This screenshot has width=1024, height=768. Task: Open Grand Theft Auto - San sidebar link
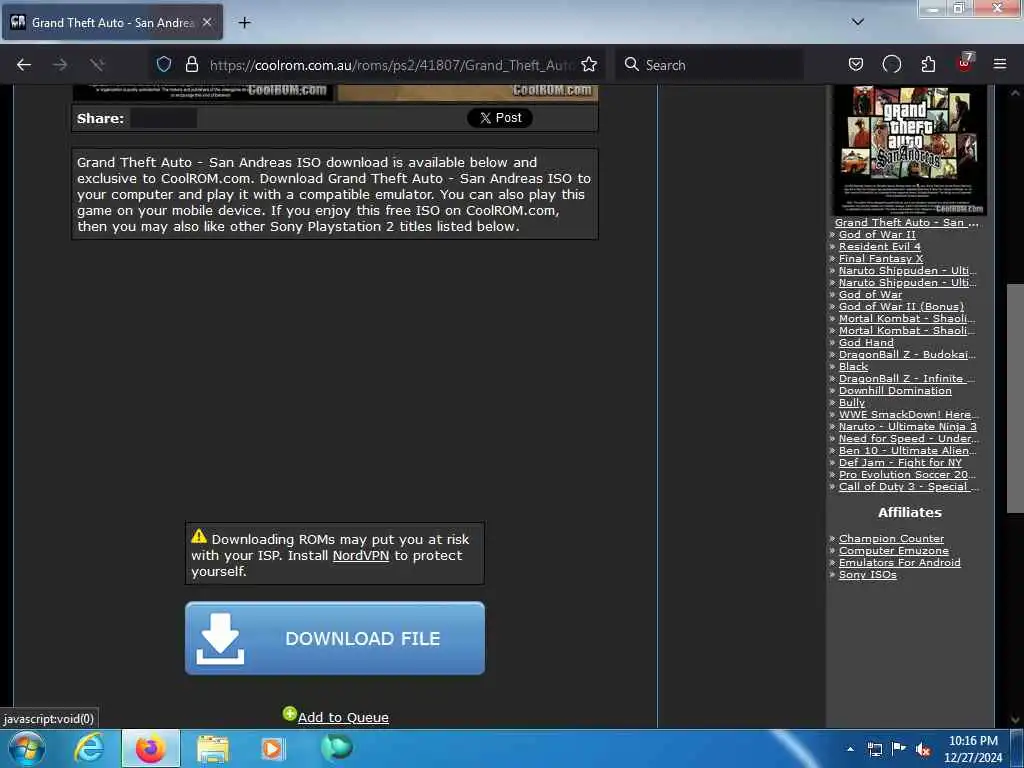point(906,223)
